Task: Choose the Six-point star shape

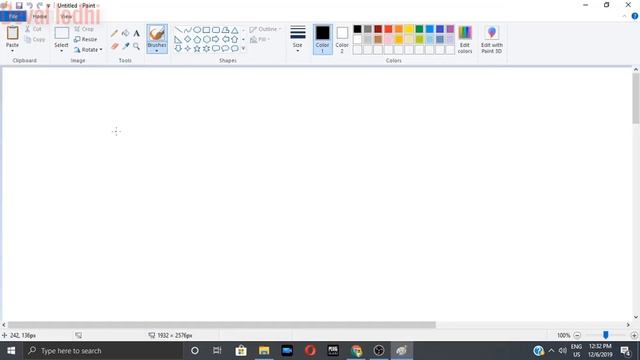Action: pos(206,49)
